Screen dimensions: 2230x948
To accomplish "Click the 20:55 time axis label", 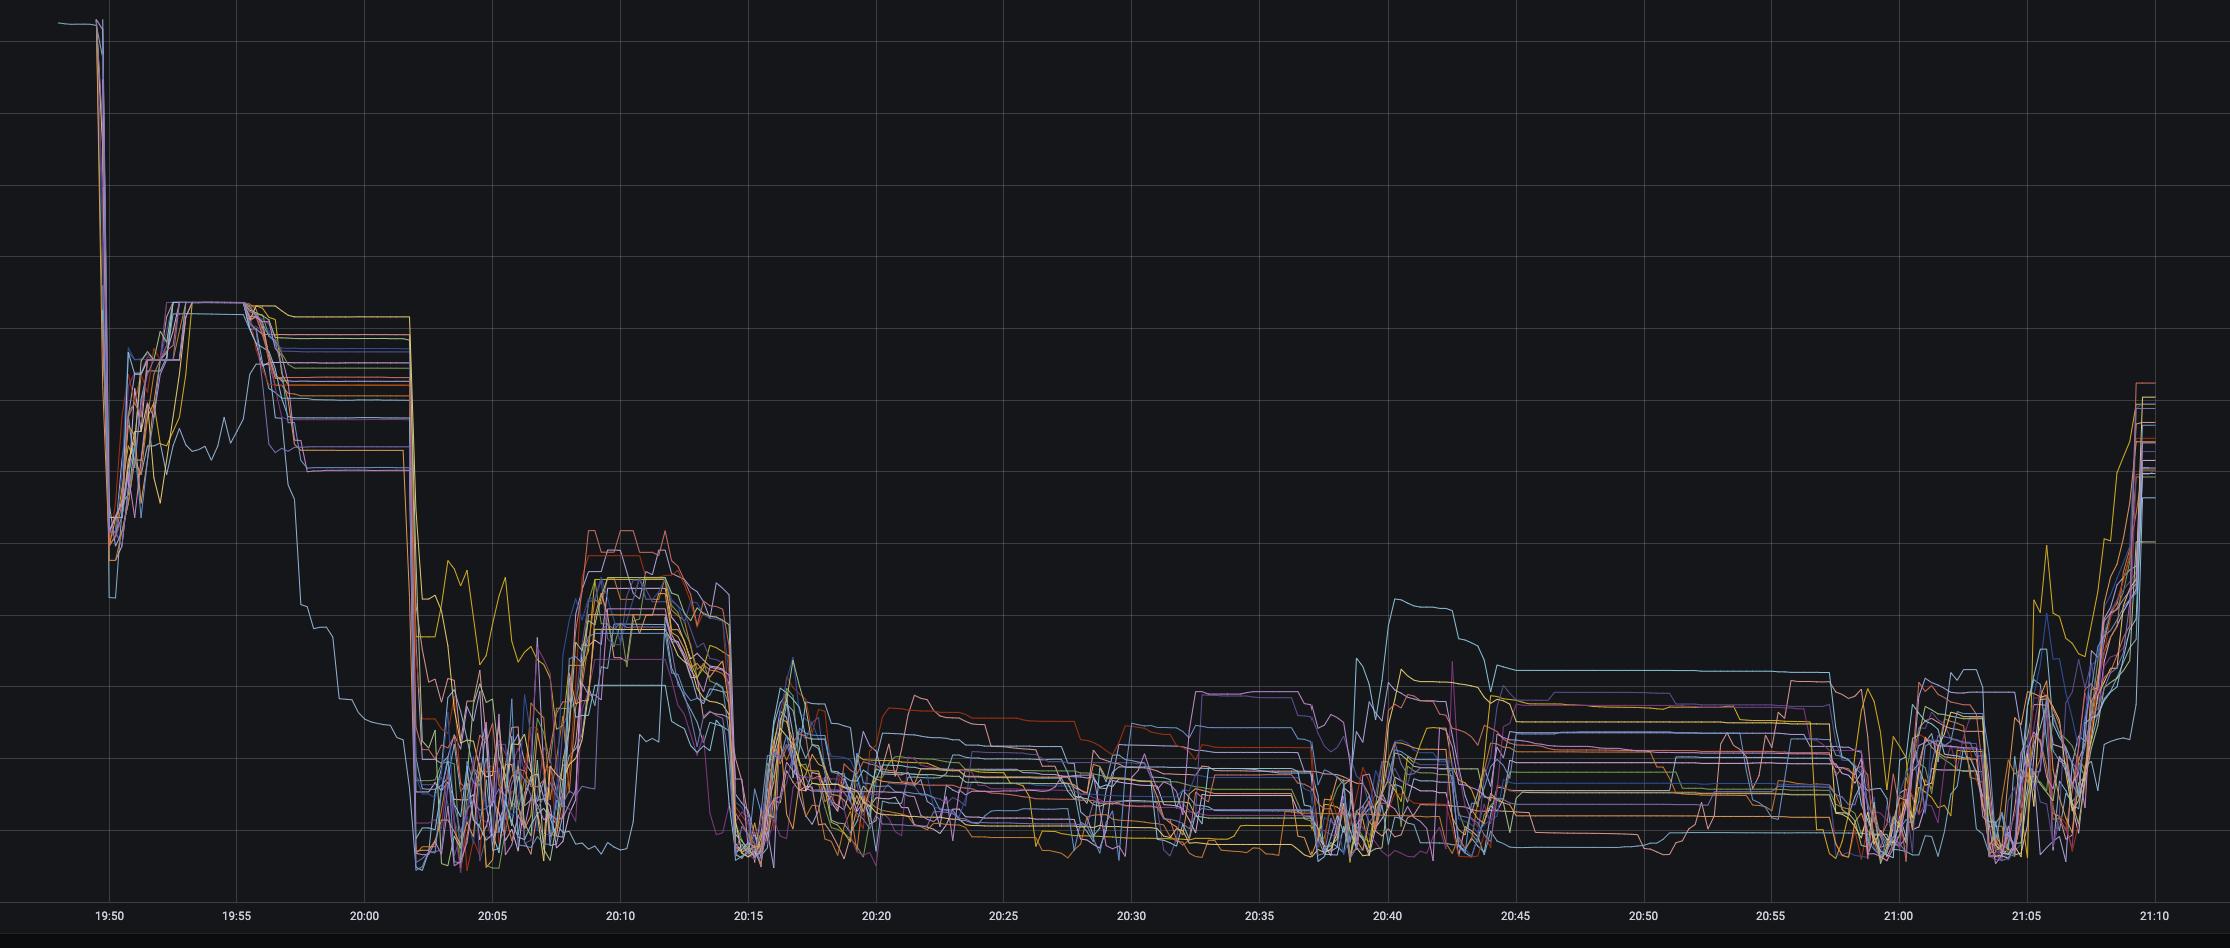I will (1771, 916).
